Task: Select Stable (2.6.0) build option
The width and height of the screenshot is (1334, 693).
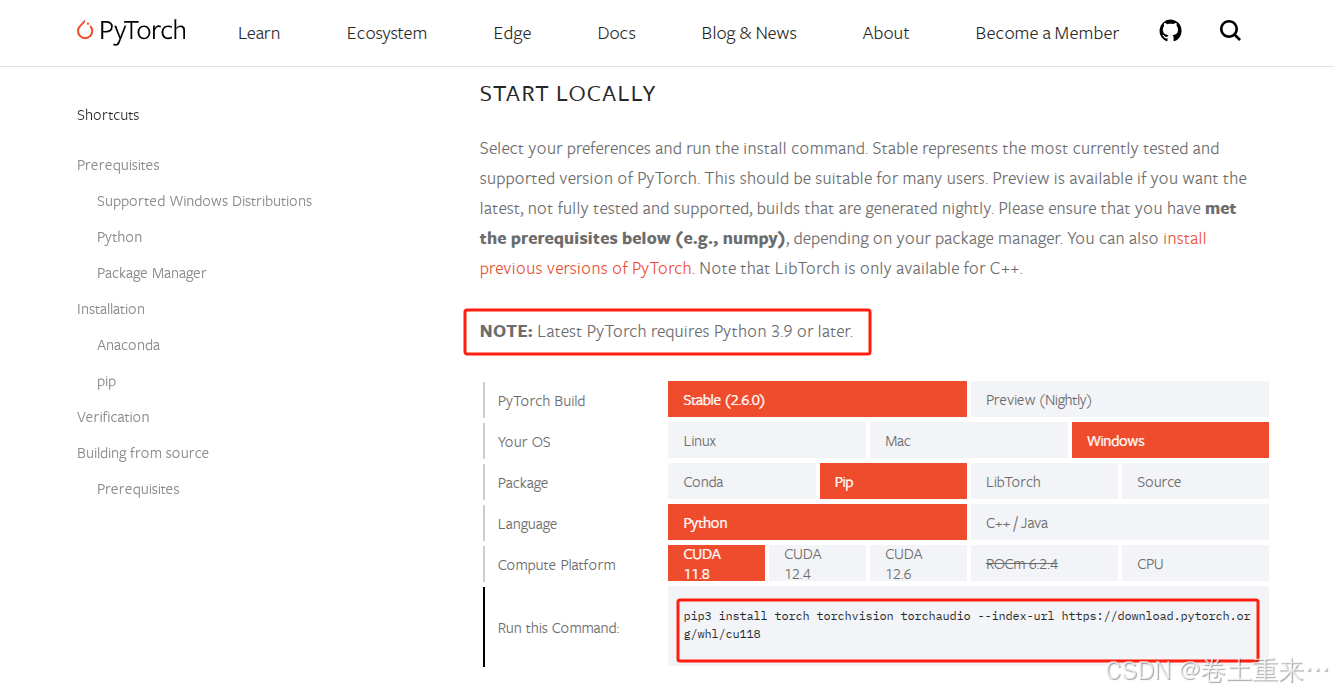Action: pyautogui.click(x=817, y=399)
